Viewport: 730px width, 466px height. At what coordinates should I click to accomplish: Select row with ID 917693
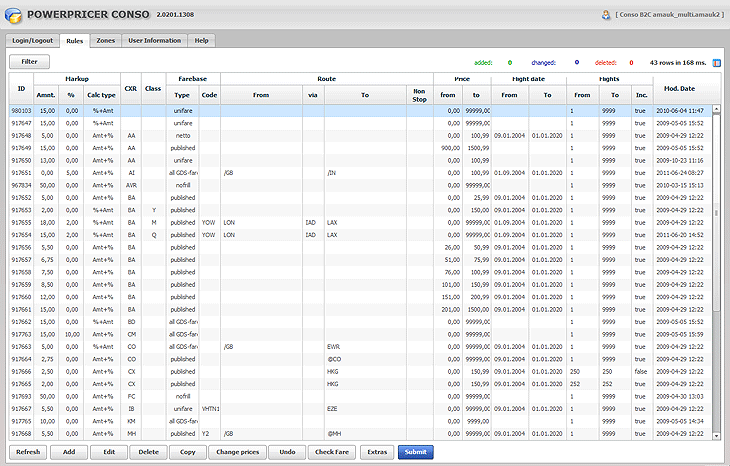[x=361, y=397]
